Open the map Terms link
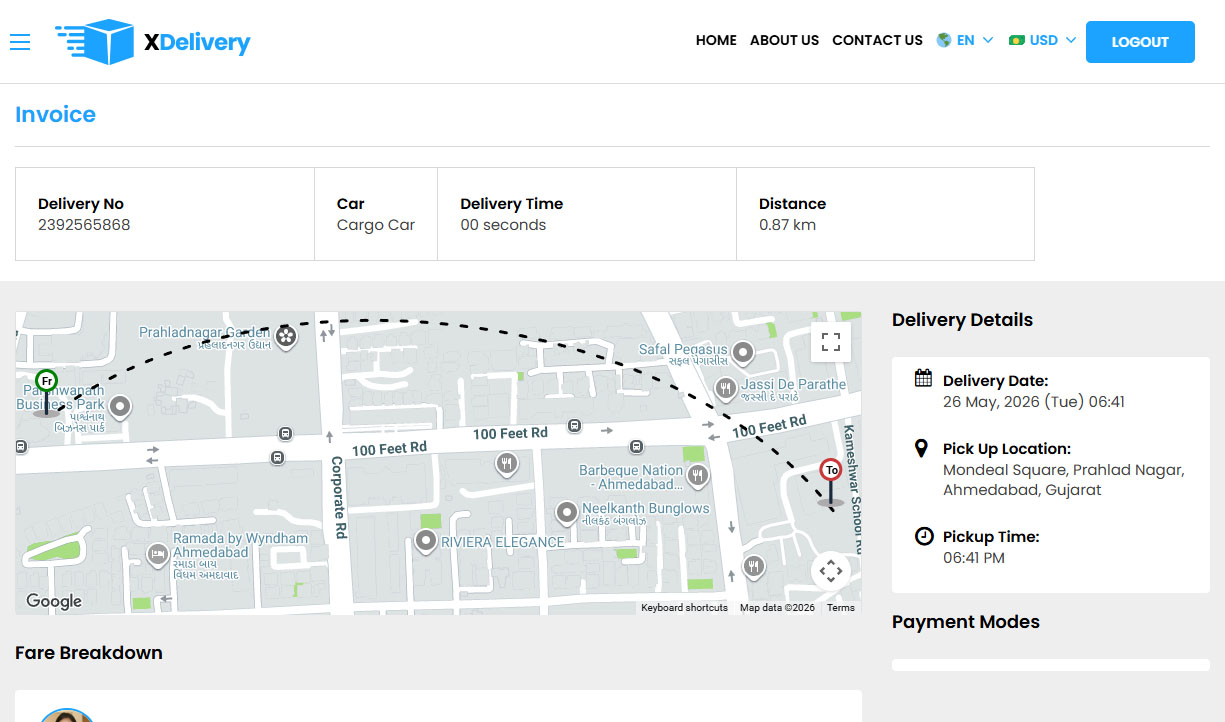 click(841, 608)
